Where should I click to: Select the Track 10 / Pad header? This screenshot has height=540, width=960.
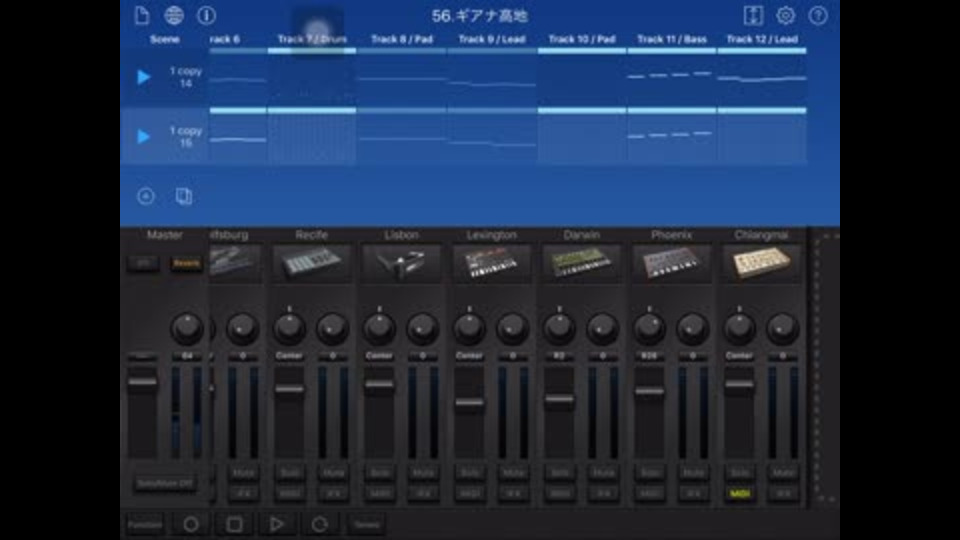[x=582, y=39]
